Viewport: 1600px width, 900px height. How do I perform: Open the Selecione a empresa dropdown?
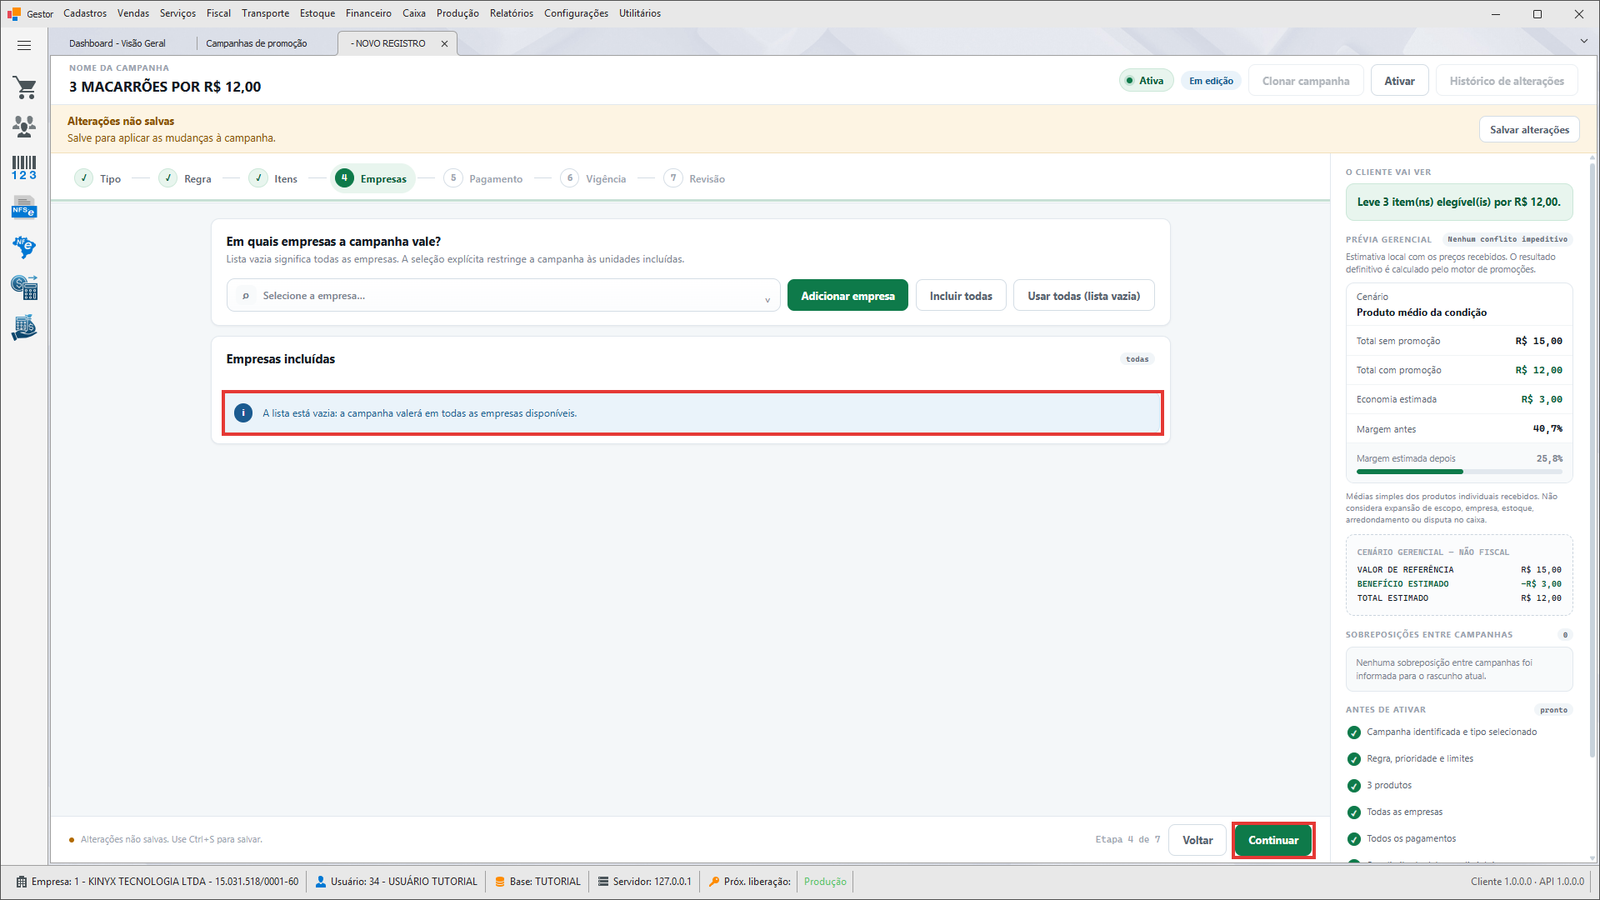504,296
